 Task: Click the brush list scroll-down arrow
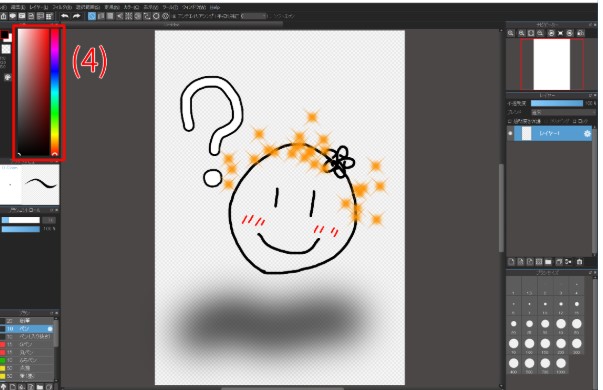56,380
